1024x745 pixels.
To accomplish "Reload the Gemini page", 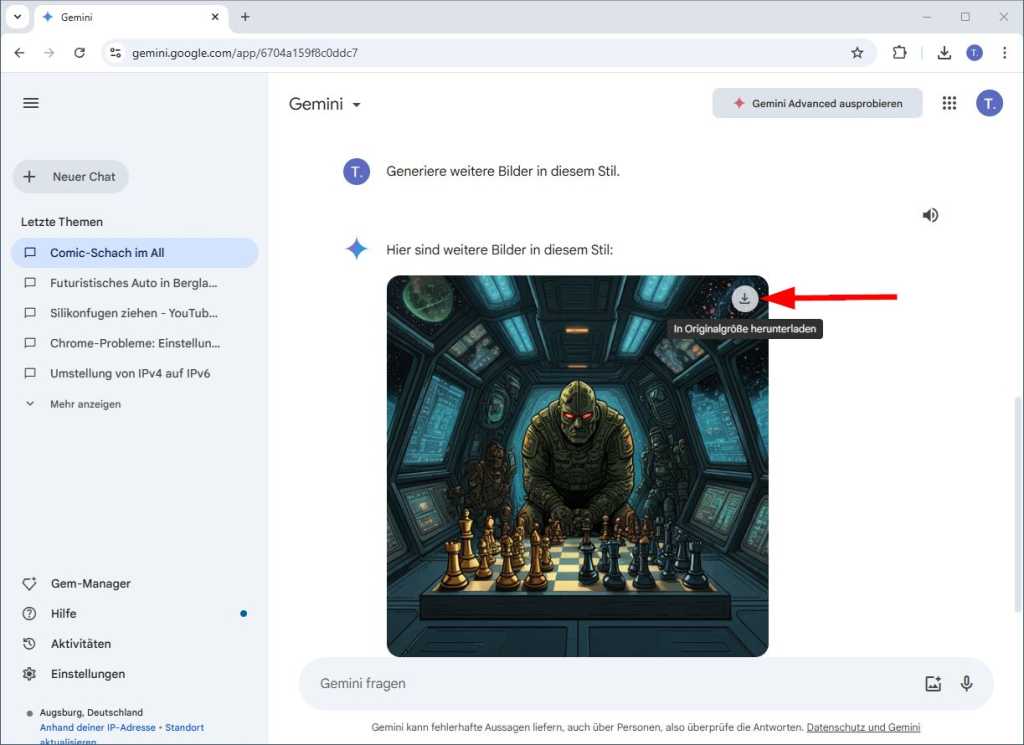I will 80,52.
